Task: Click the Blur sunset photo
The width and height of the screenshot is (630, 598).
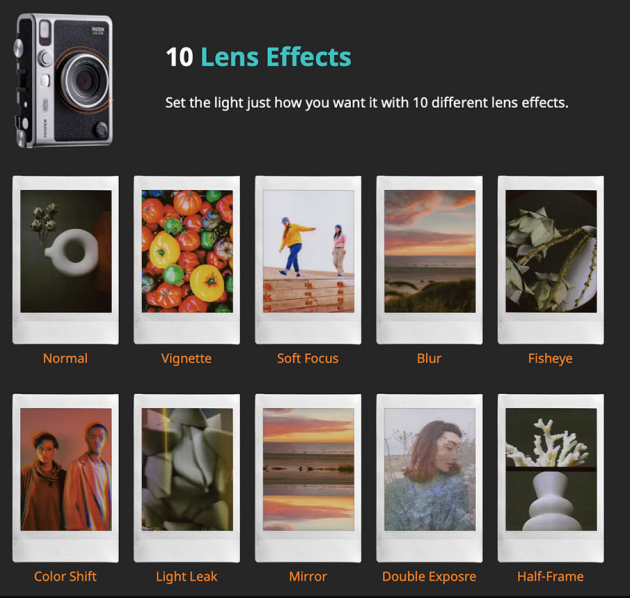Action: tap(429, 251)
